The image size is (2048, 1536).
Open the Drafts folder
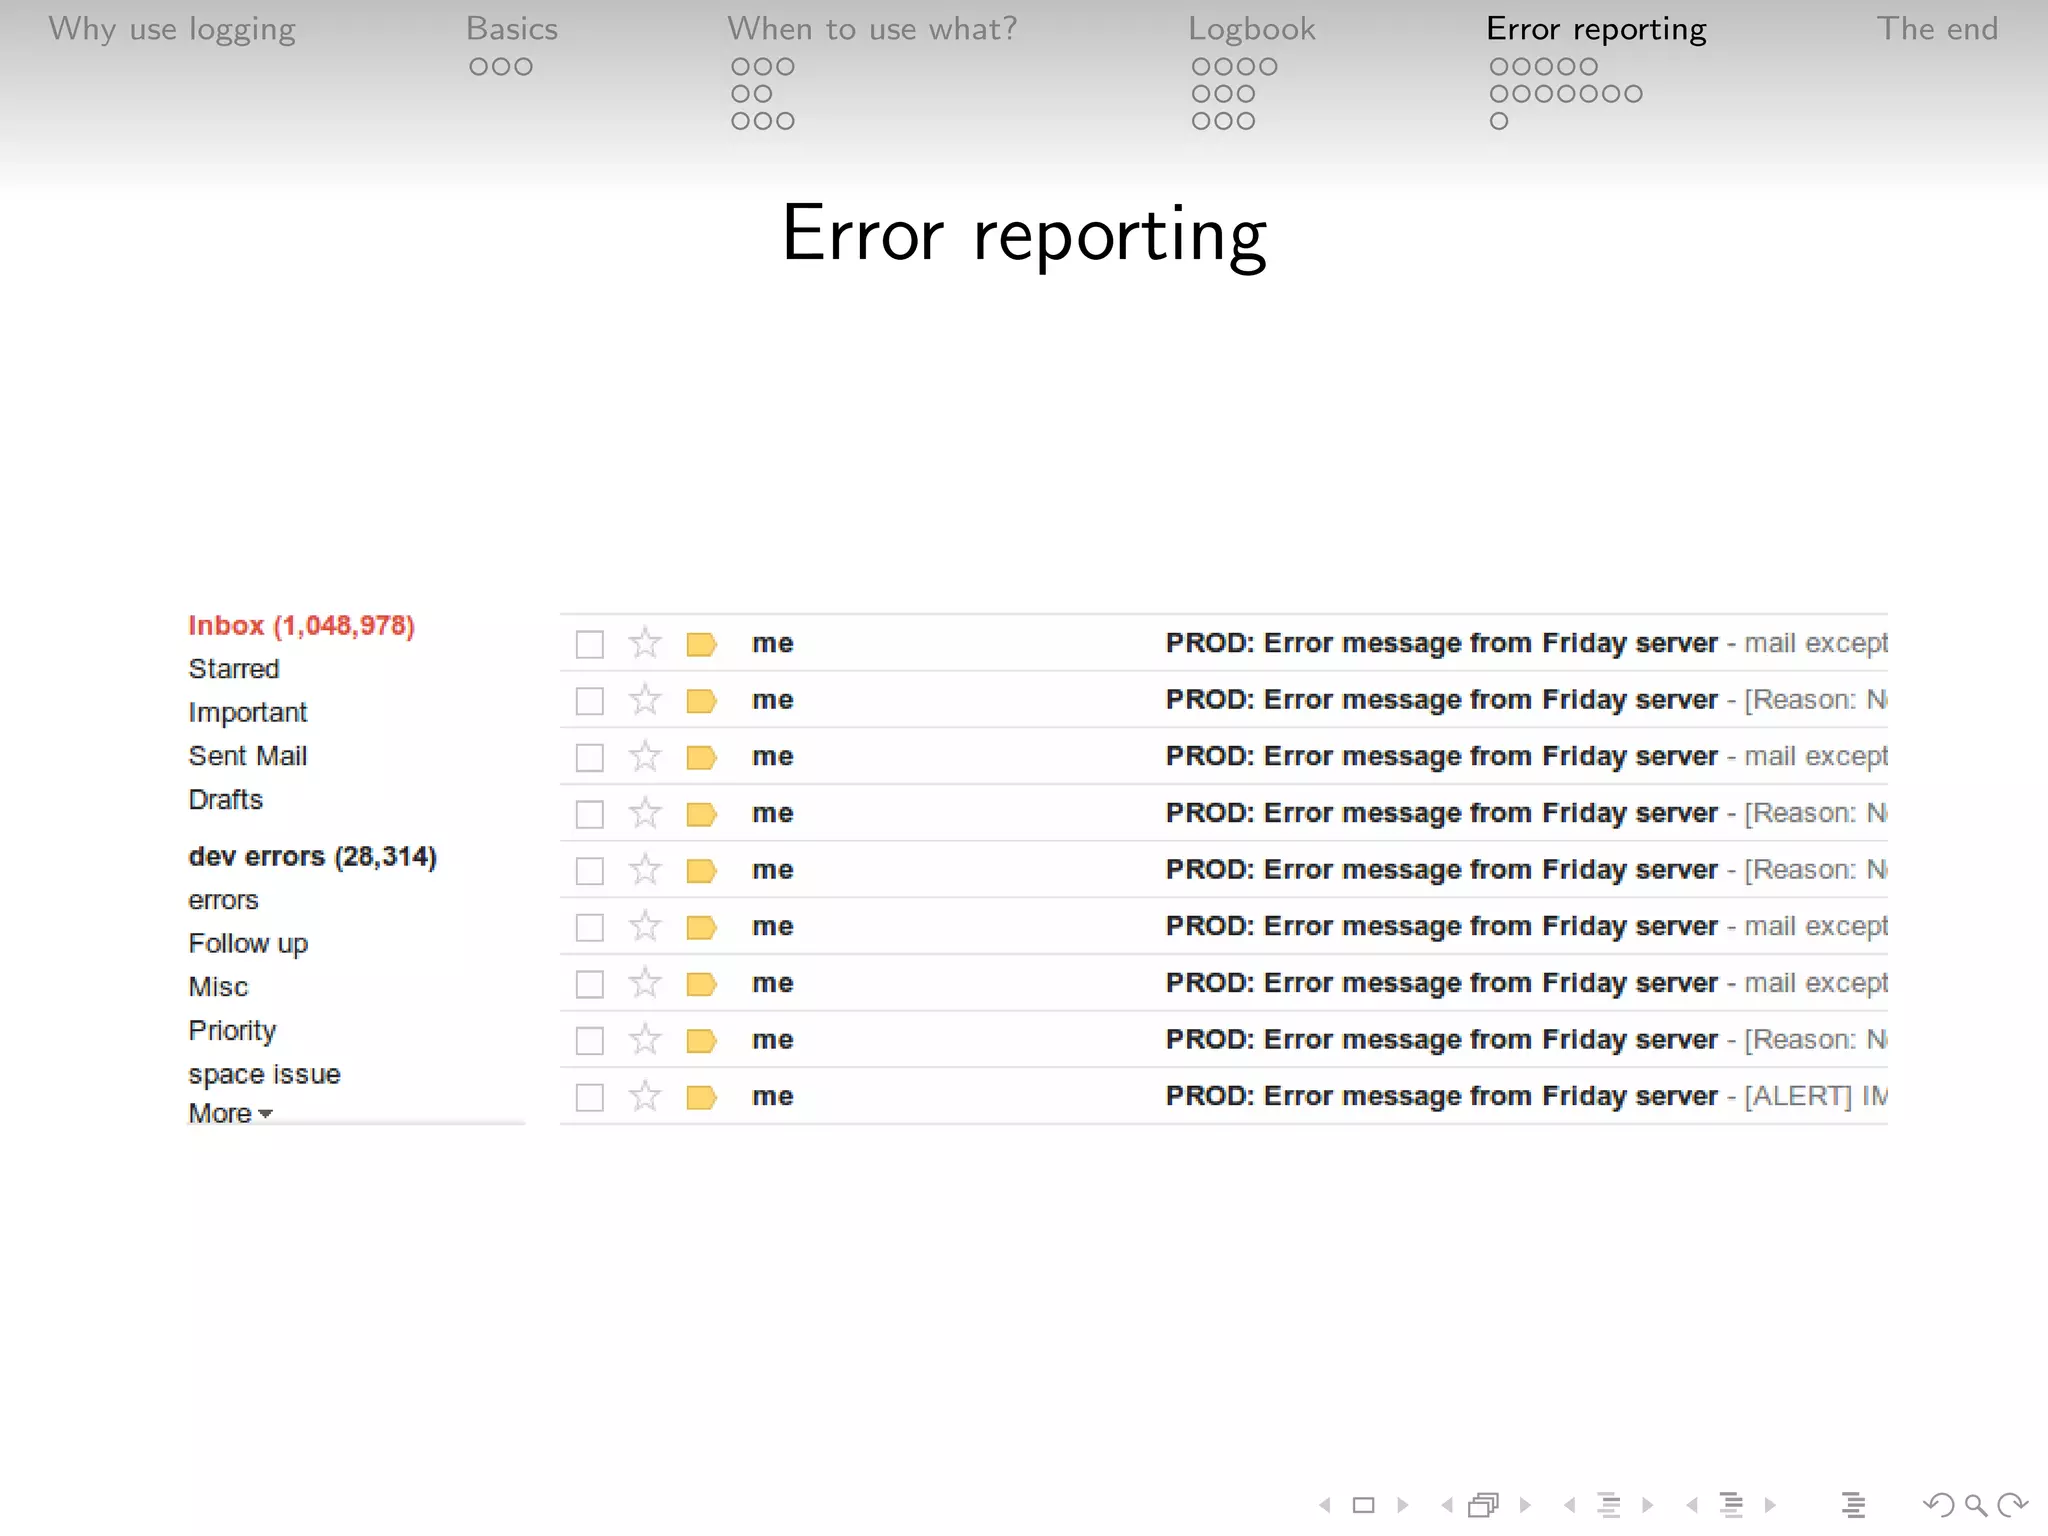click(x=226, y=800)
